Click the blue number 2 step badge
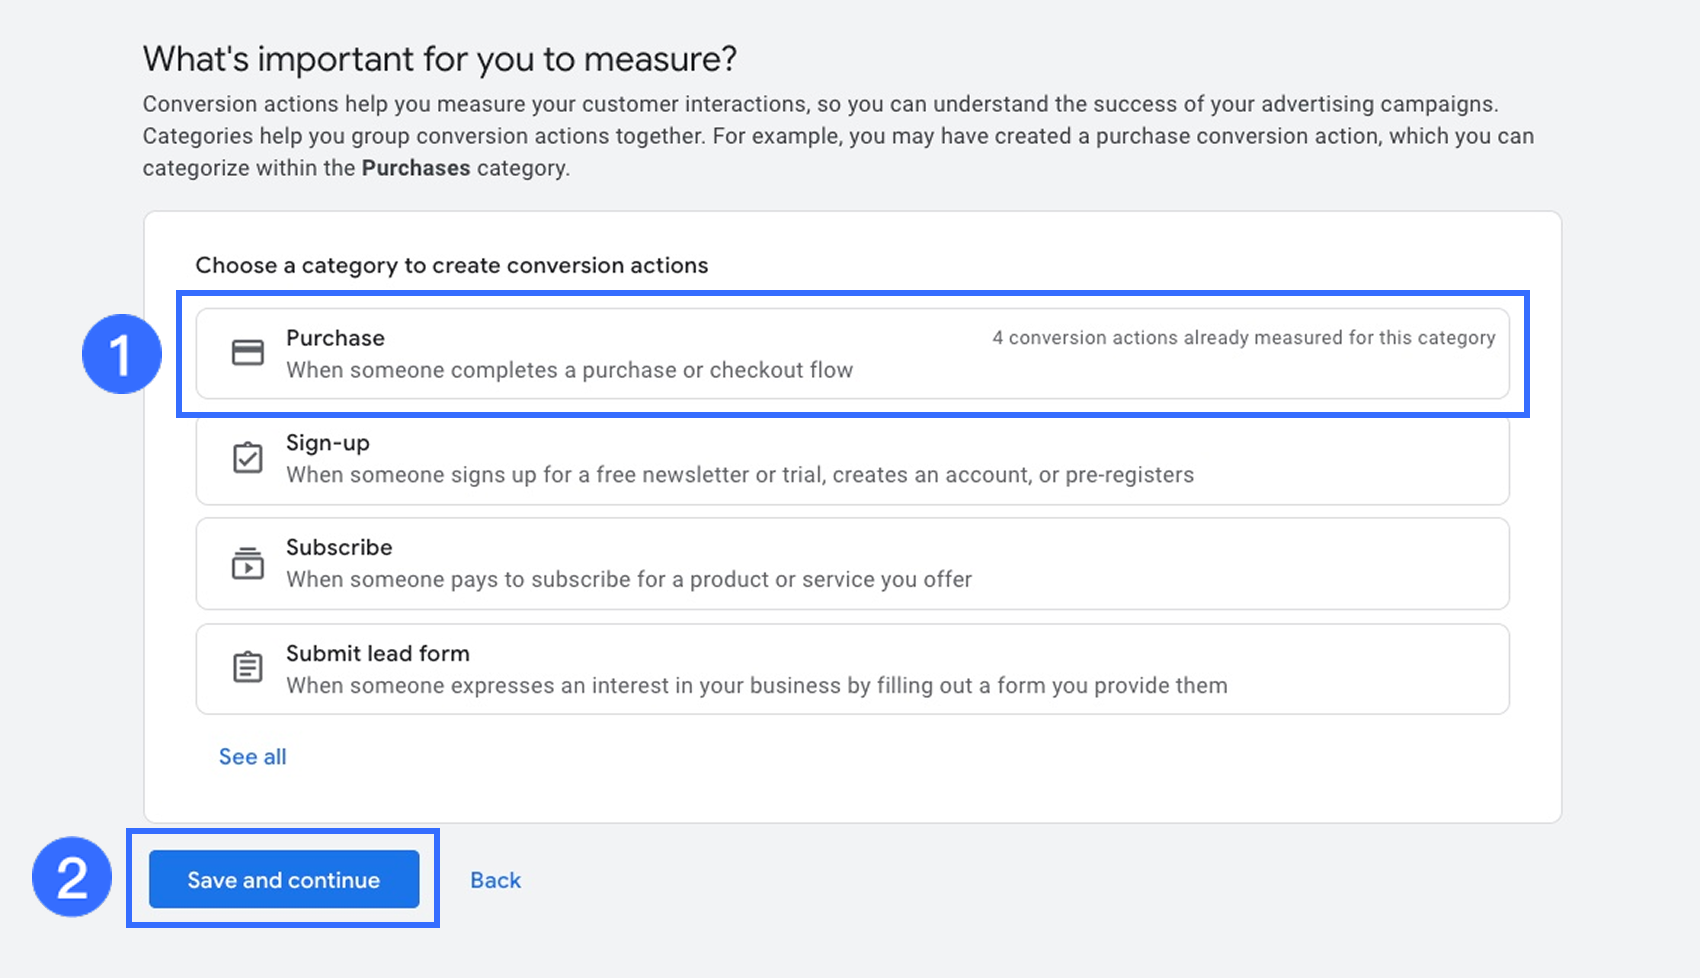This screenshot has height=978, width=1700. click(72, 877)
